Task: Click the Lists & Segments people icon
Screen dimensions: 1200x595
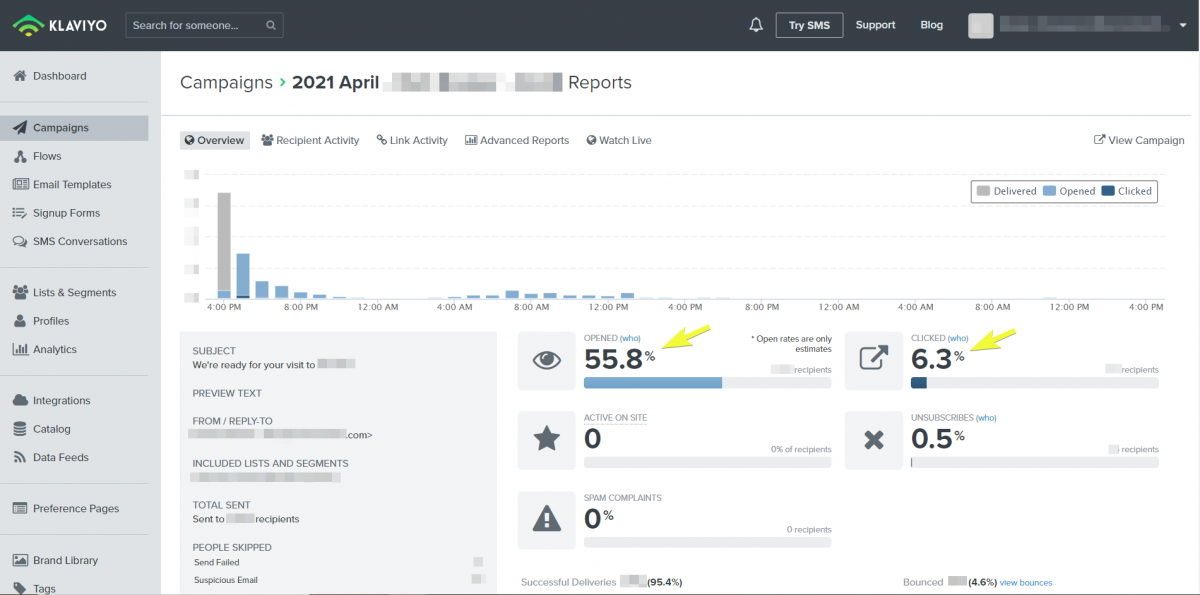Action: coord(20,293)
